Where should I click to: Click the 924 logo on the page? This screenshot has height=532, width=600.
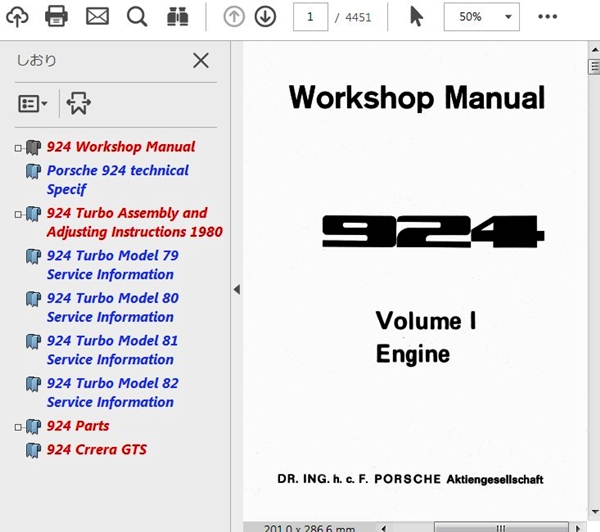pyautogui.click(x=433, y=231)
